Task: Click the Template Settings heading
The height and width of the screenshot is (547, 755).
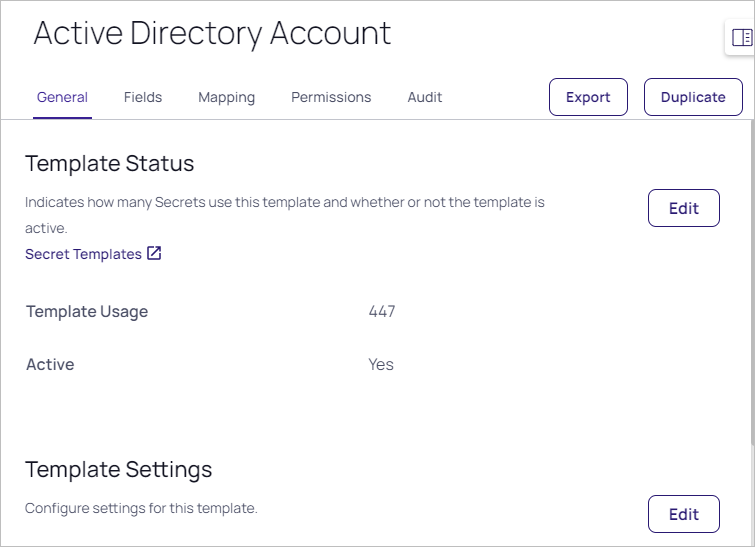Action: click(118, 469)
